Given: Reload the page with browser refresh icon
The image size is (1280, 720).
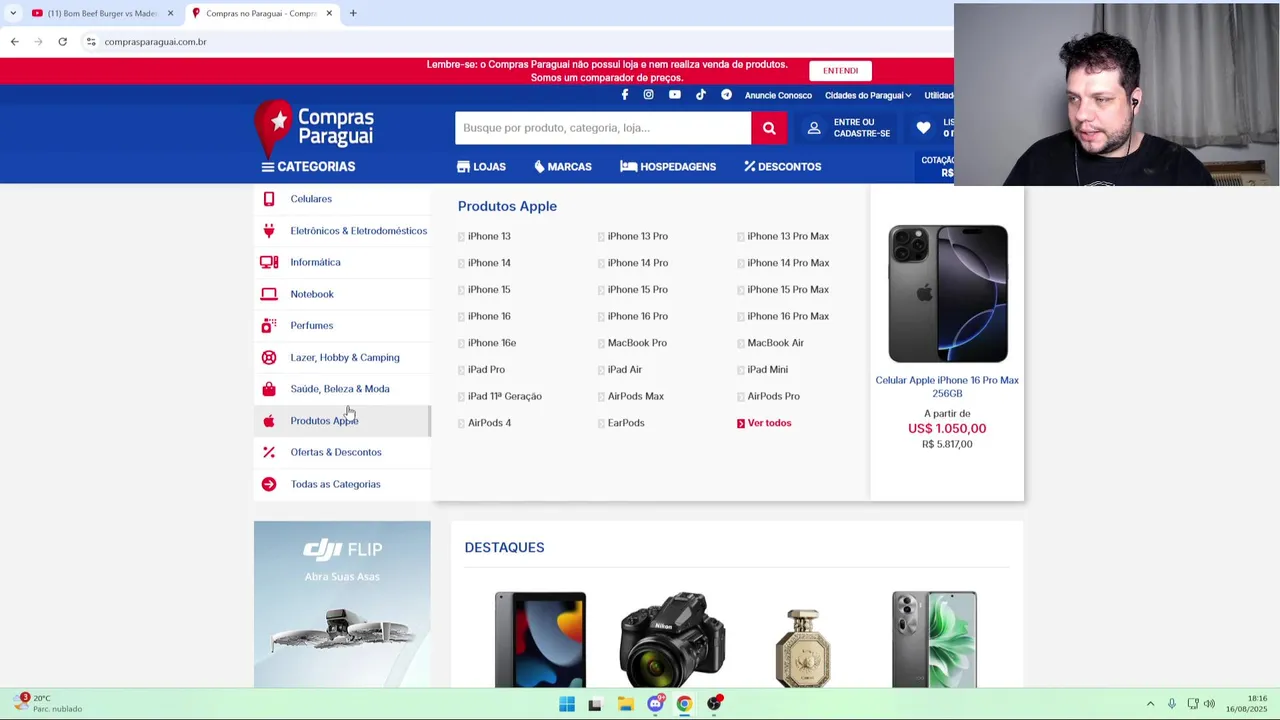Looking at the screenshot, I should coord(62,41).
